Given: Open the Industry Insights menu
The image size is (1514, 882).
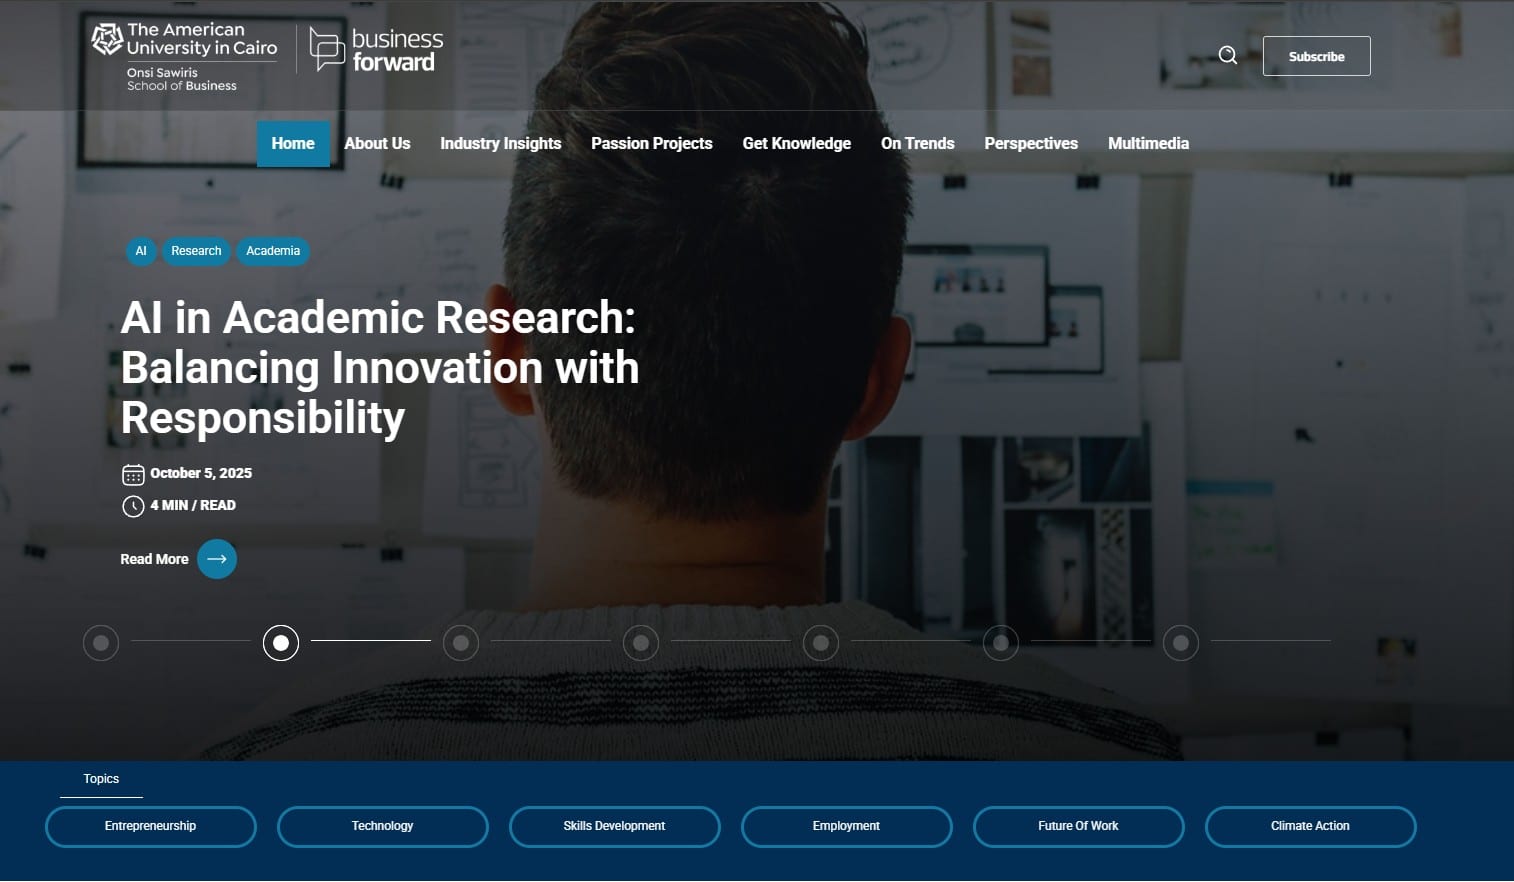Looking at the screenshot, I should point(500,144).
